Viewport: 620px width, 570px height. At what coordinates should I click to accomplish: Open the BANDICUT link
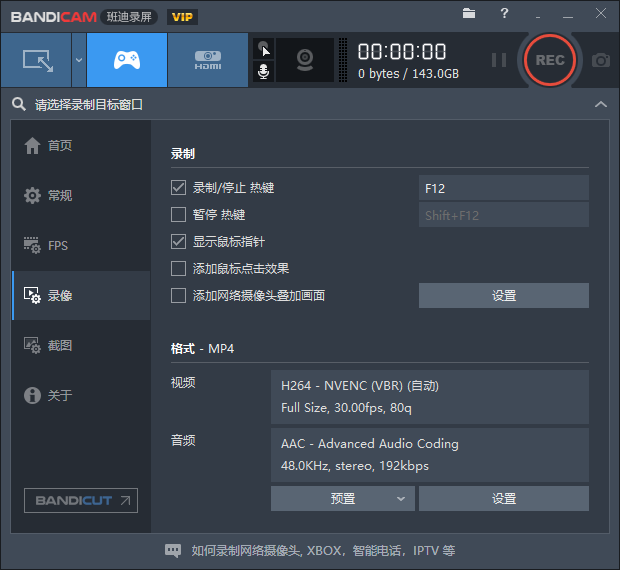81,500
